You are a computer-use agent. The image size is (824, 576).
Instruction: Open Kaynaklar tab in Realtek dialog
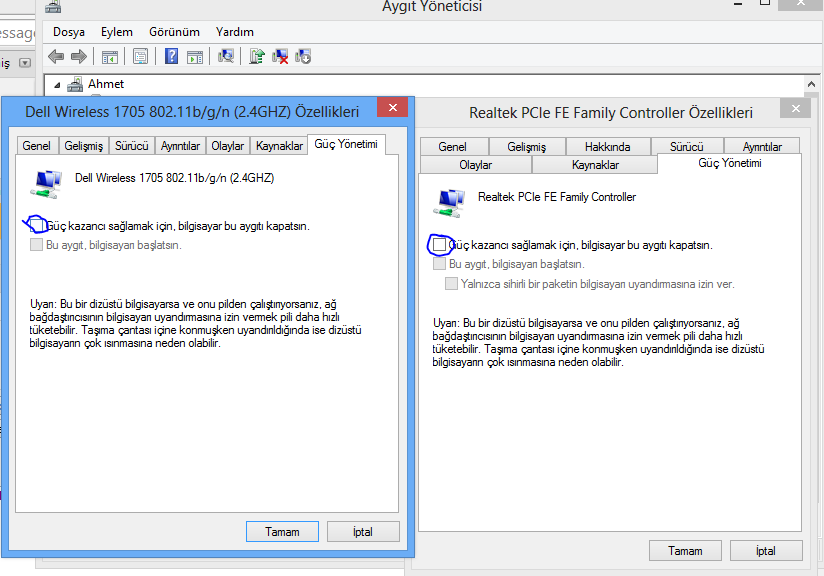point(595,164)
